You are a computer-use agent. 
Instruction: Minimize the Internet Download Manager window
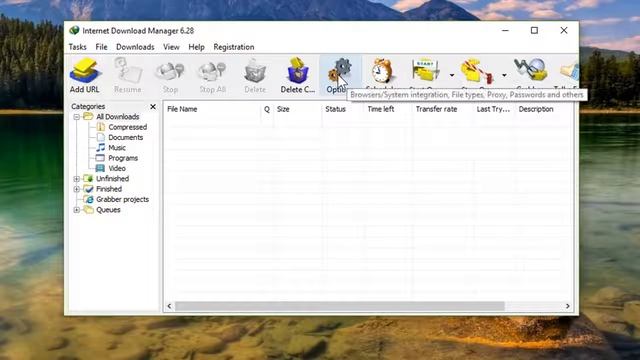pyautogui.click(x=505, y=31)
